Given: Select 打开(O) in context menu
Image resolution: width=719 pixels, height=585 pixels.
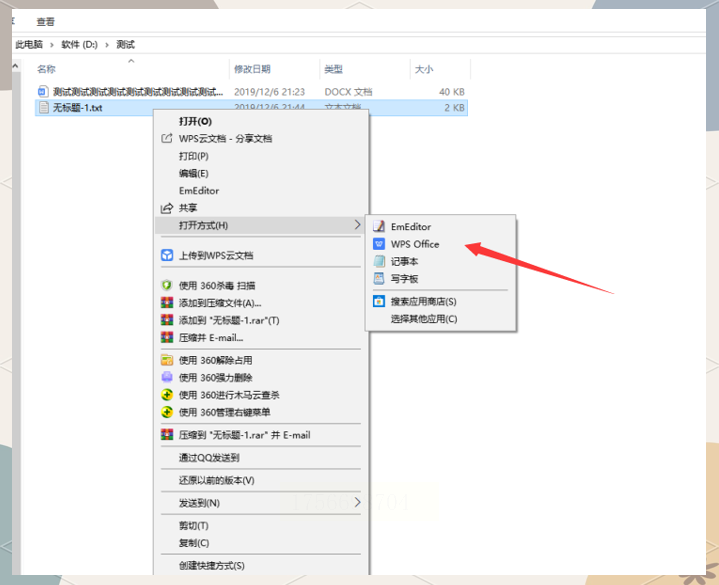Looking at the screenshot, I should click(195, 121).
